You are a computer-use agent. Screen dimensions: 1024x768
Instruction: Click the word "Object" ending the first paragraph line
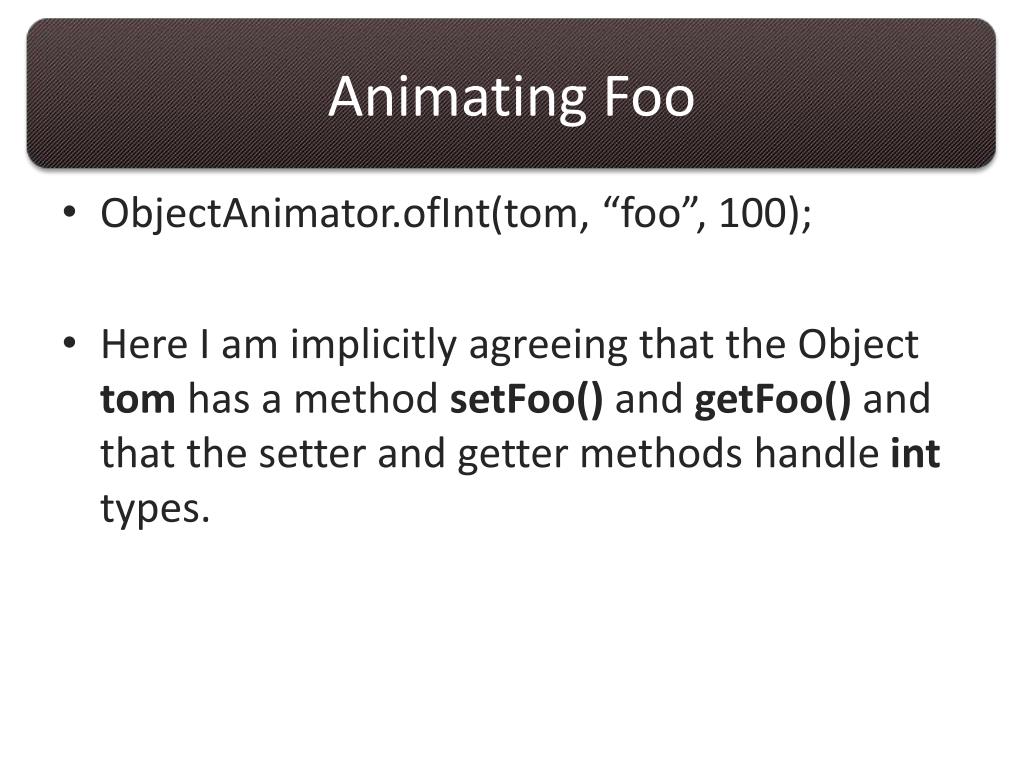click(858, 346)
